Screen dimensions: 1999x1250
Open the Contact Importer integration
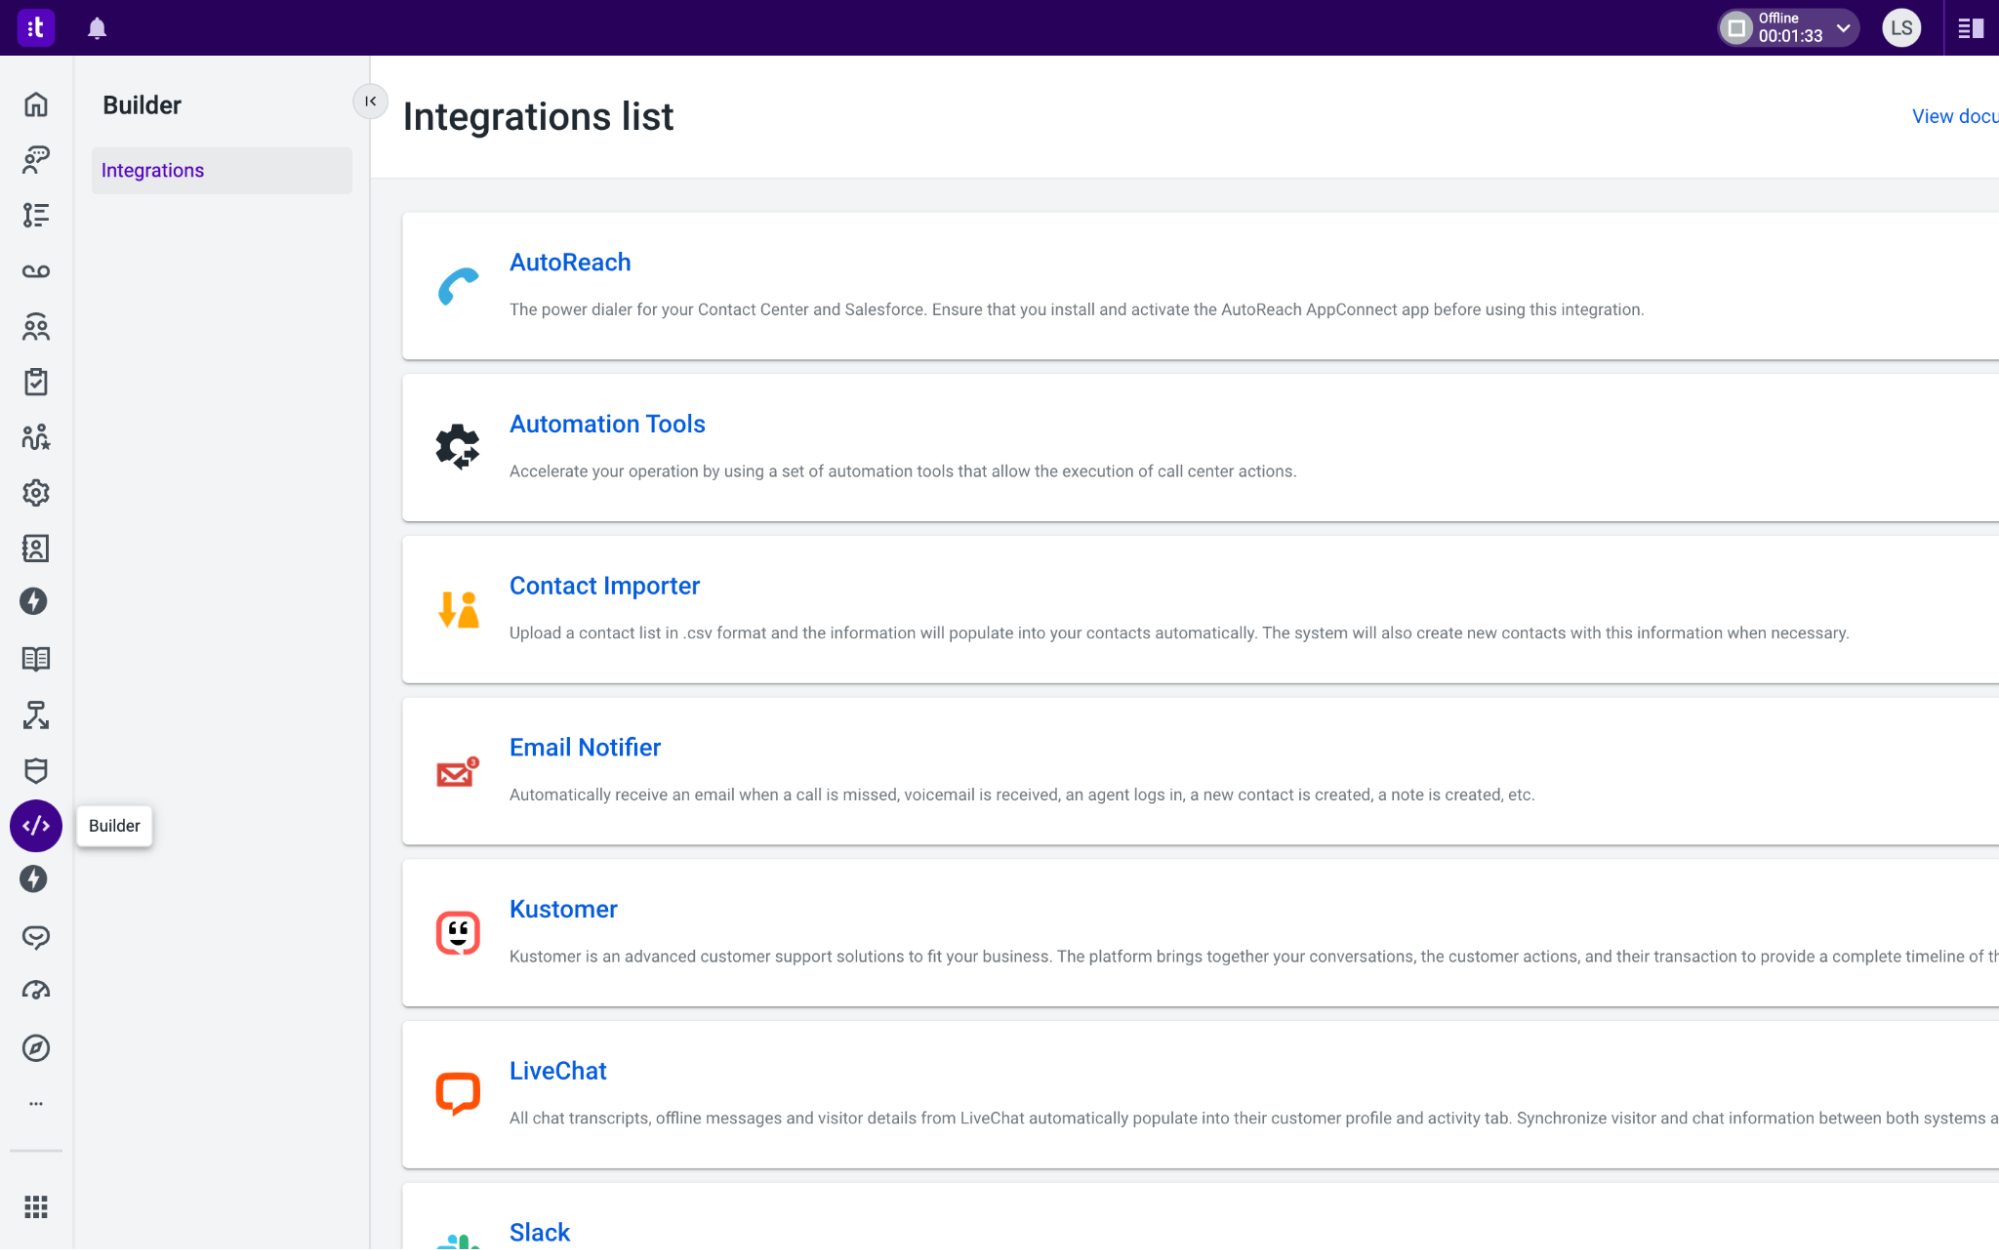point(604,586)
